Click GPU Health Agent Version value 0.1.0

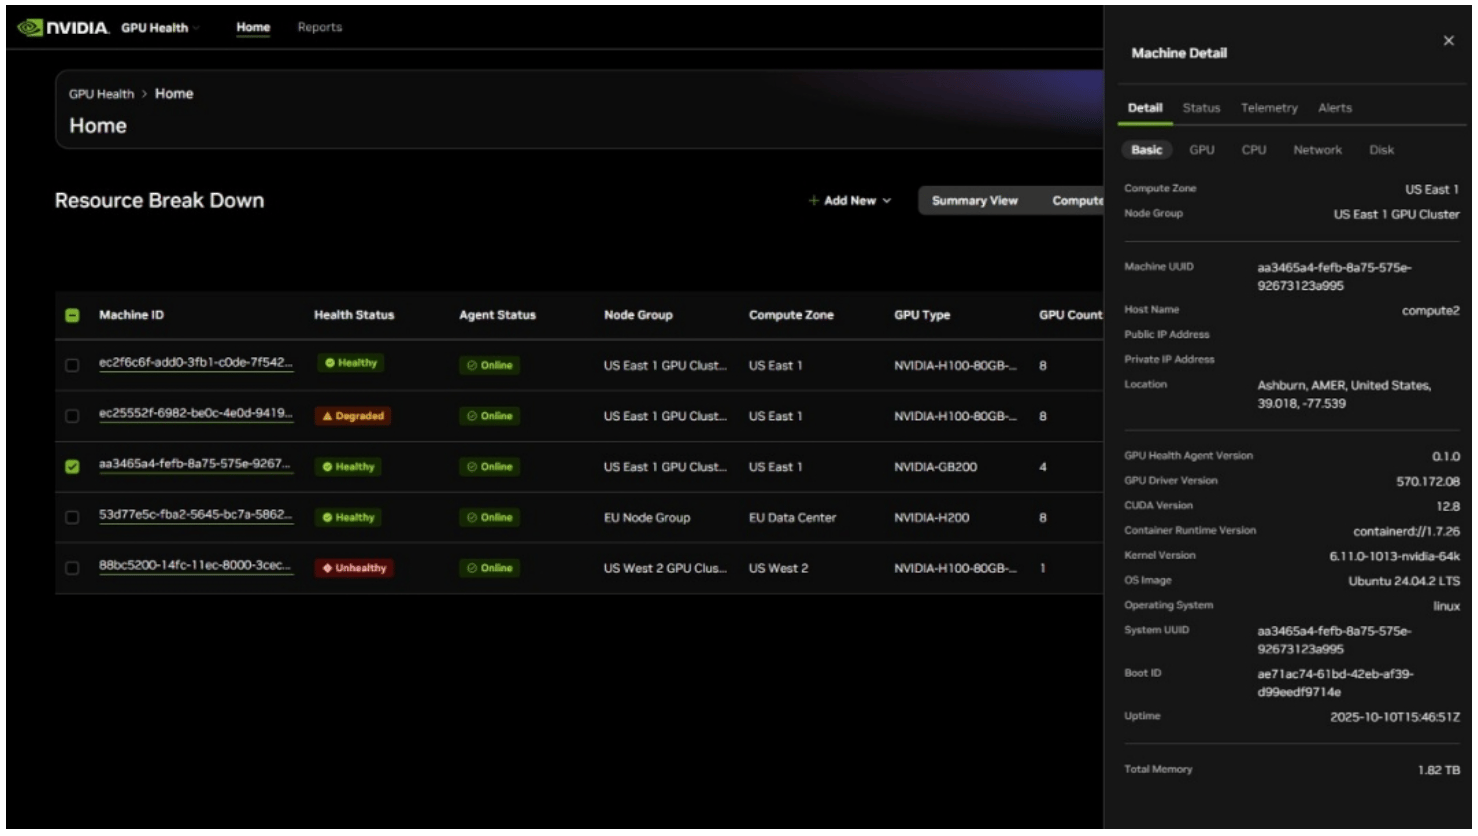(1446, 456)
